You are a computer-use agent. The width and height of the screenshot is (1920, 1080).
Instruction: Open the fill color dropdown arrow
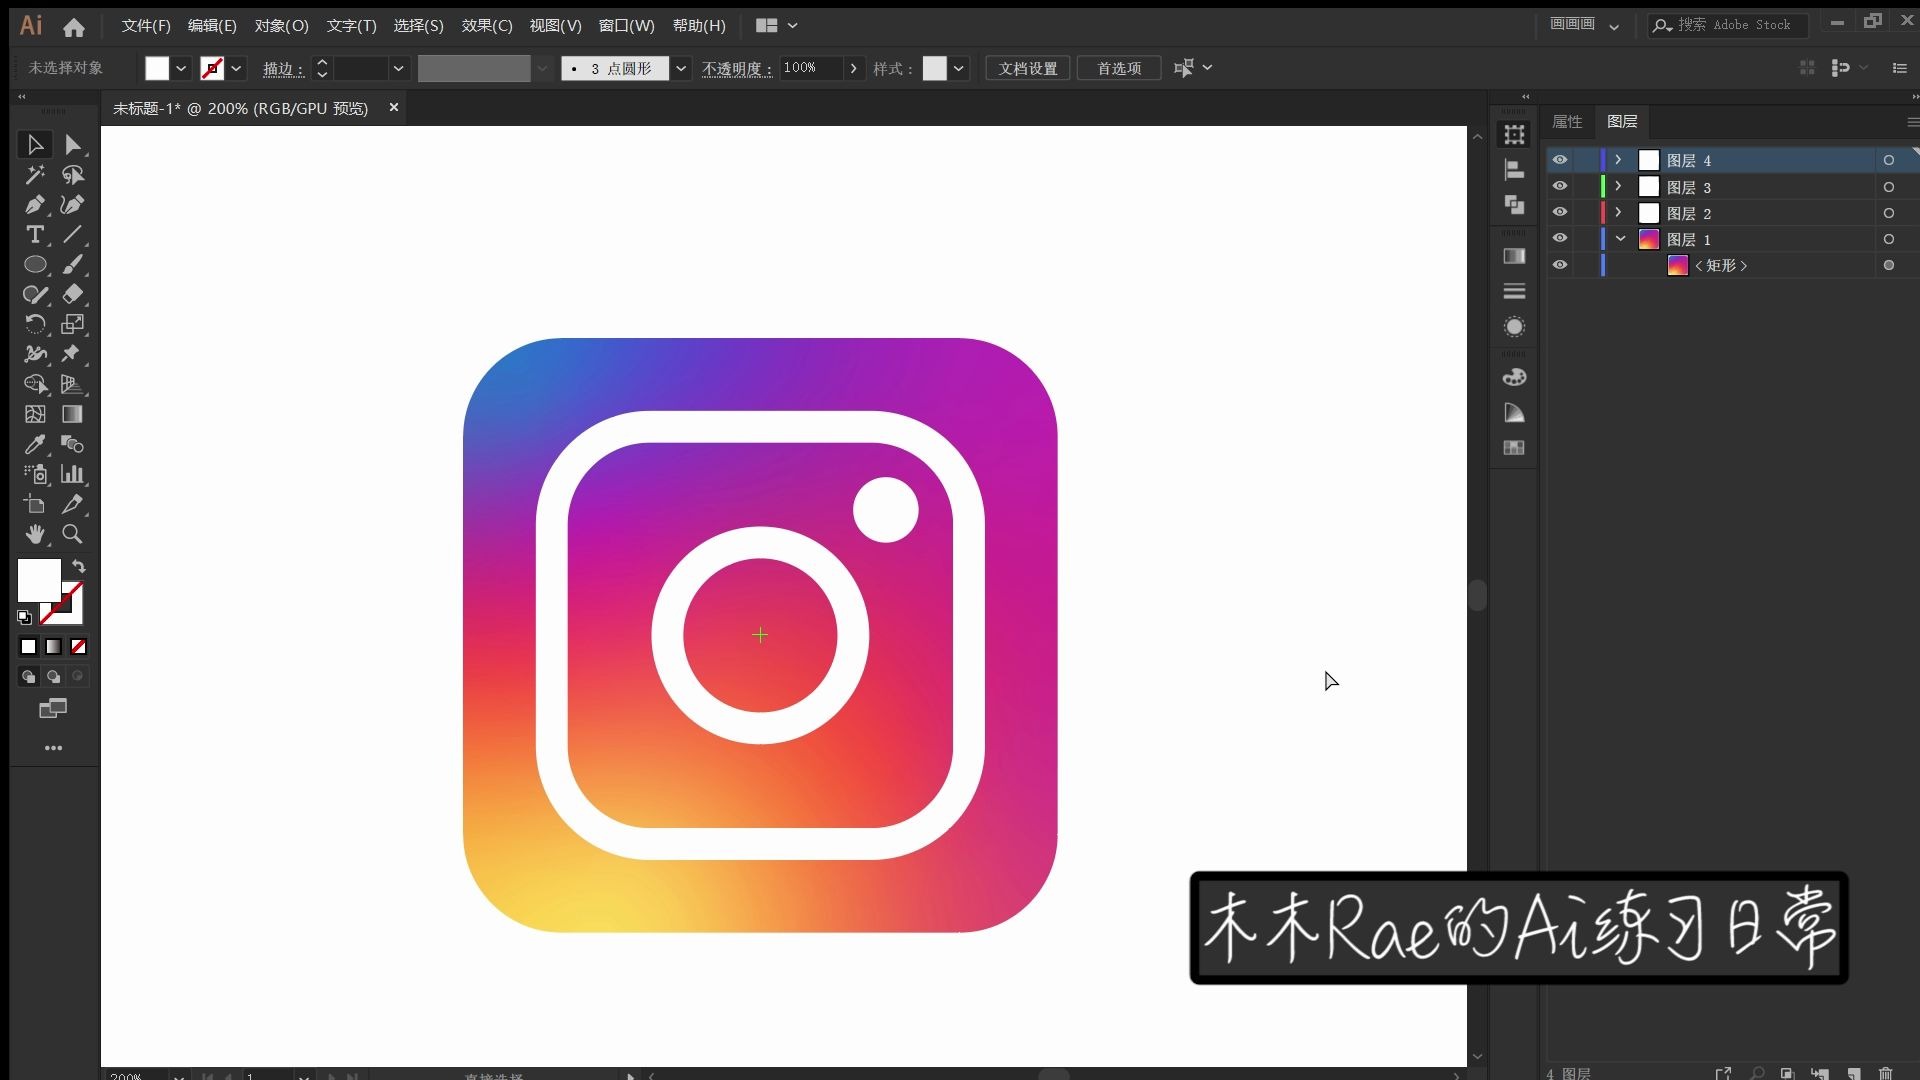point(181,68)
